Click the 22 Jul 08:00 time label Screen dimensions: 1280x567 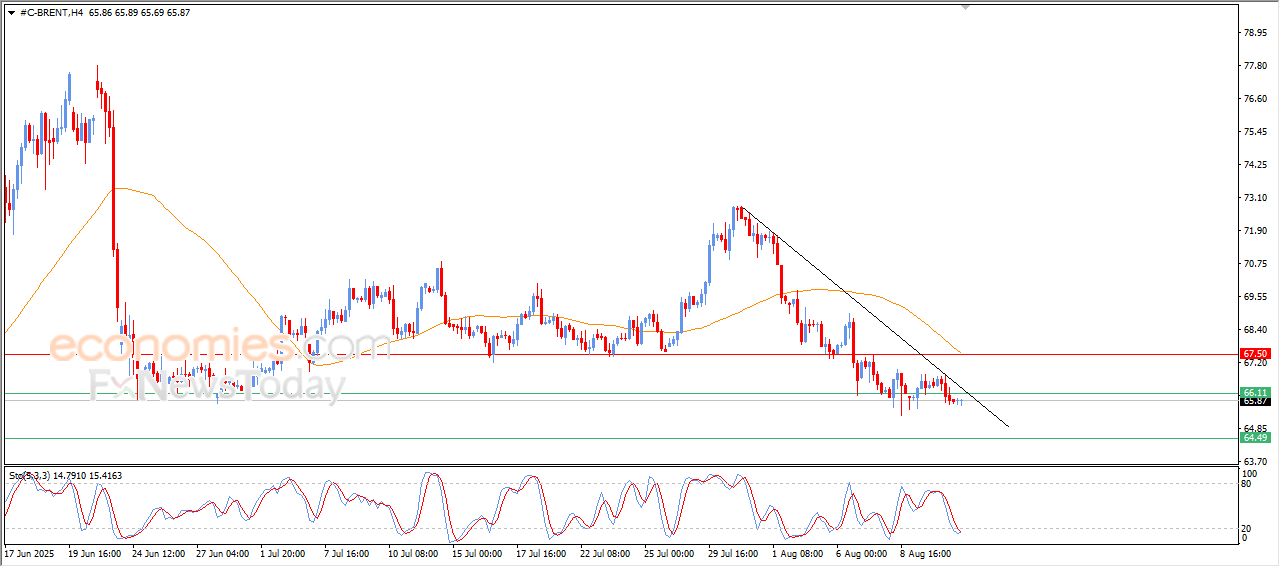pos(607,552)
